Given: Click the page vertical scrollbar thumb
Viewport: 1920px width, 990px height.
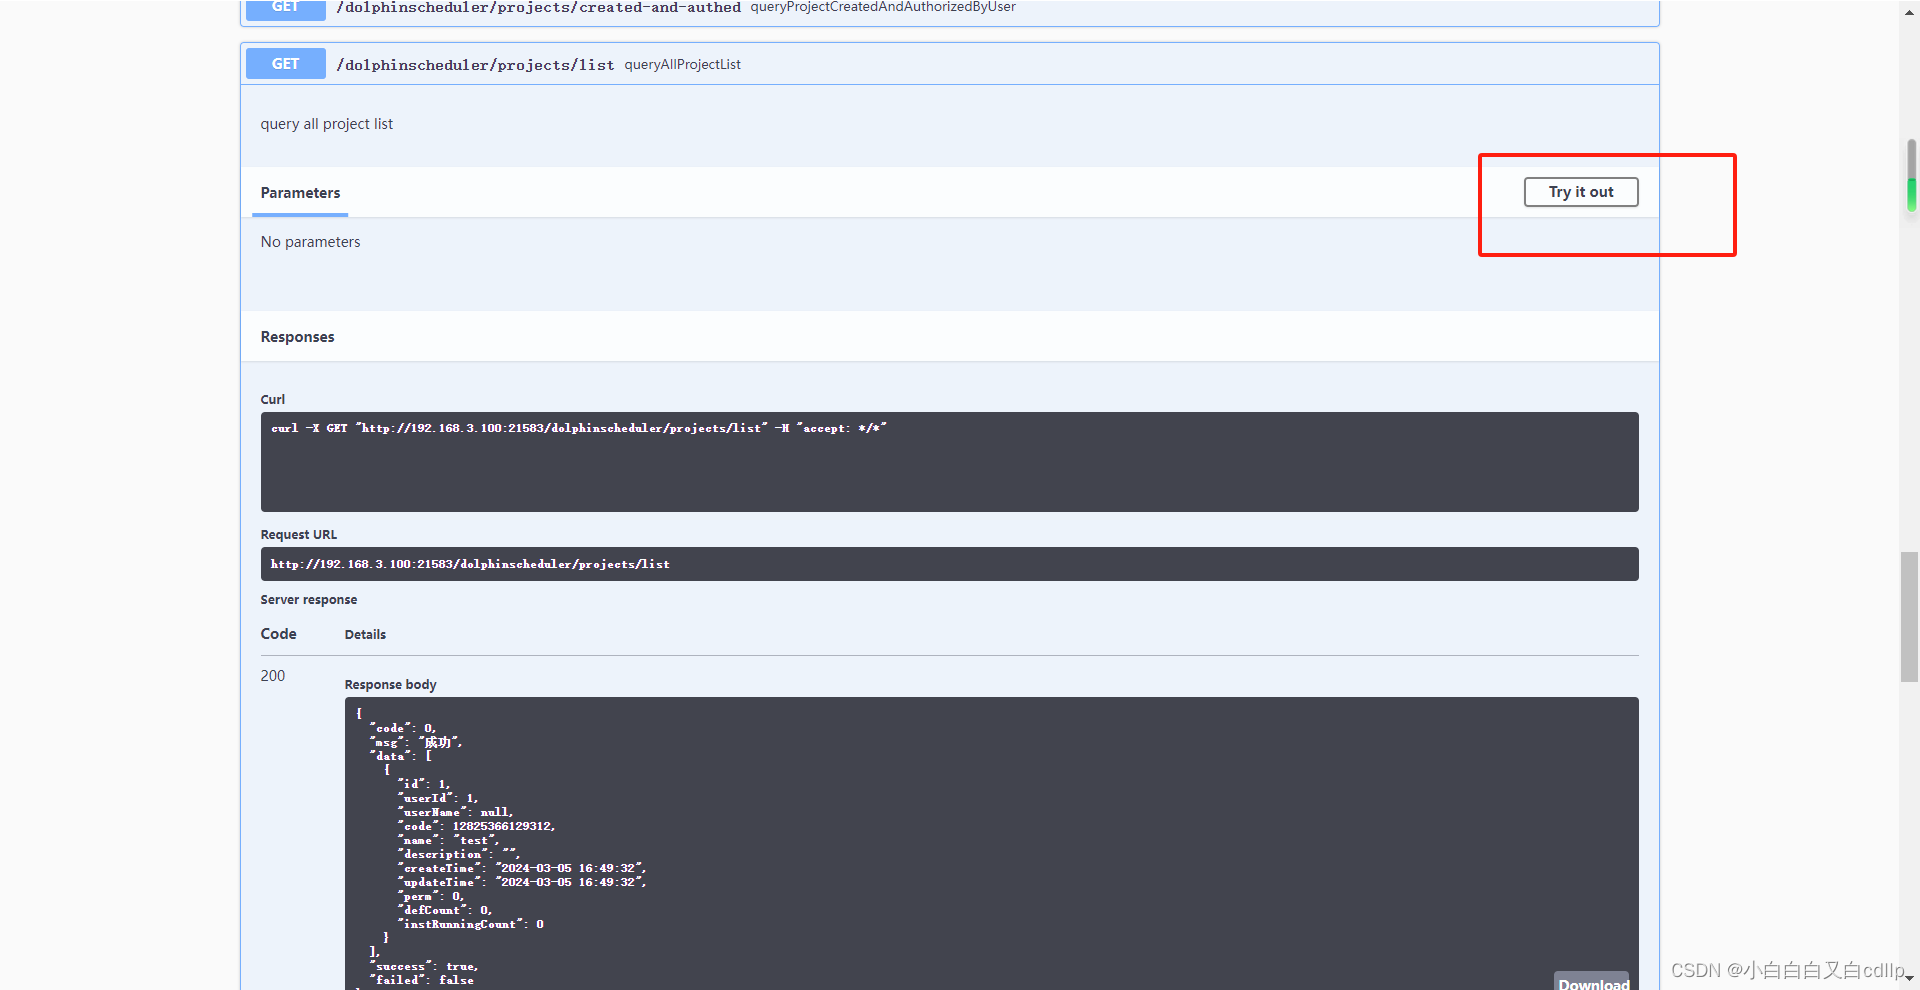Looking at the screenshot, I should [x=1909, y=617].
